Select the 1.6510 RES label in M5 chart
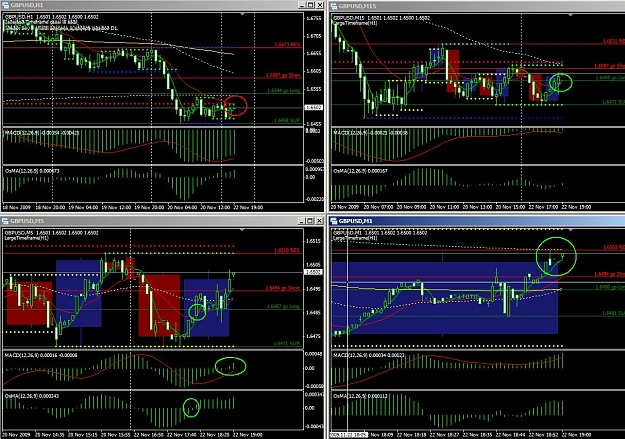625x439 pixels. tap(287, 250)
